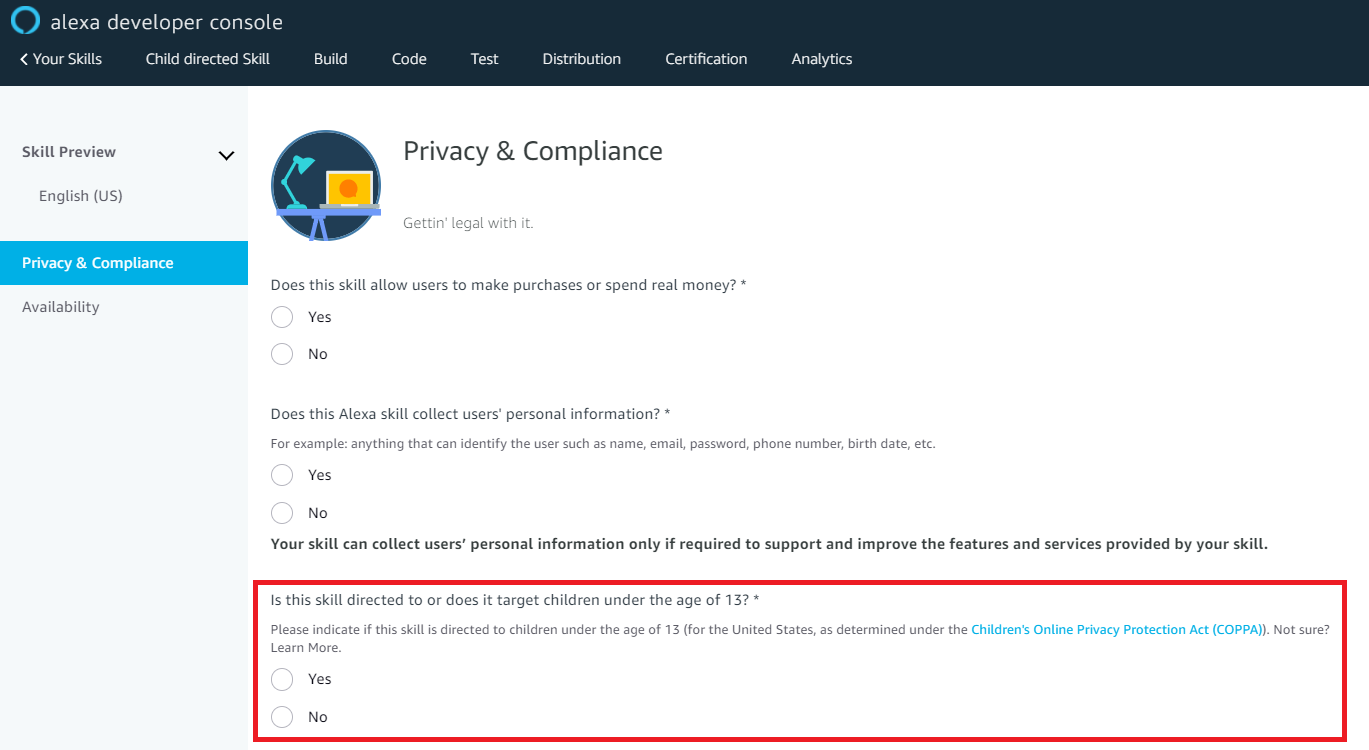The height and width of the screenshot is (750, 1369).
Task: Switch to the Build tab
Action: 330,58
